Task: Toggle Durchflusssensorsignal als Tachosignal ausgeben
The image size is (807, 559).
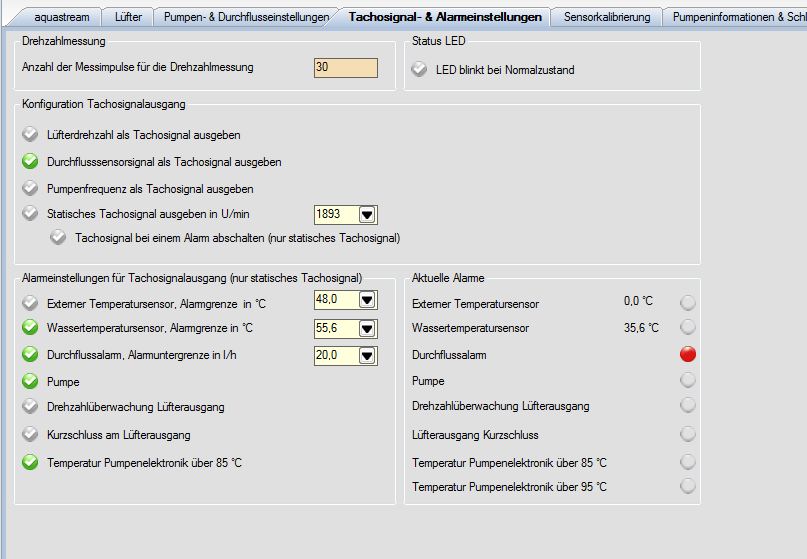Action: 30,161
